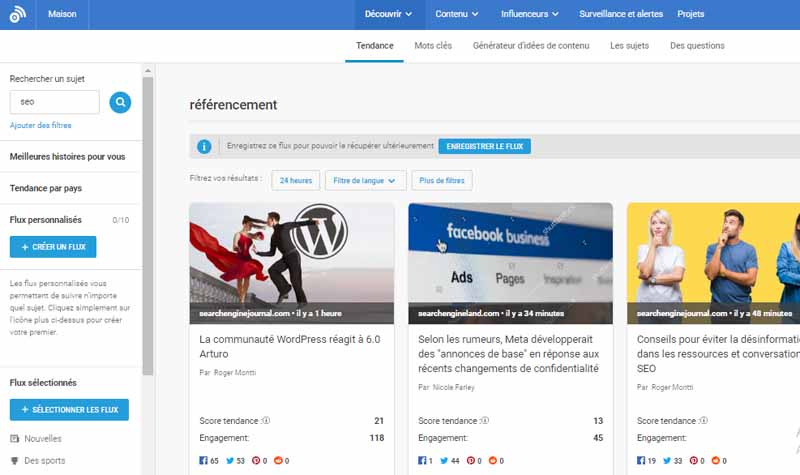Click Facebook share icon showing 1

[x=422, y=460]
